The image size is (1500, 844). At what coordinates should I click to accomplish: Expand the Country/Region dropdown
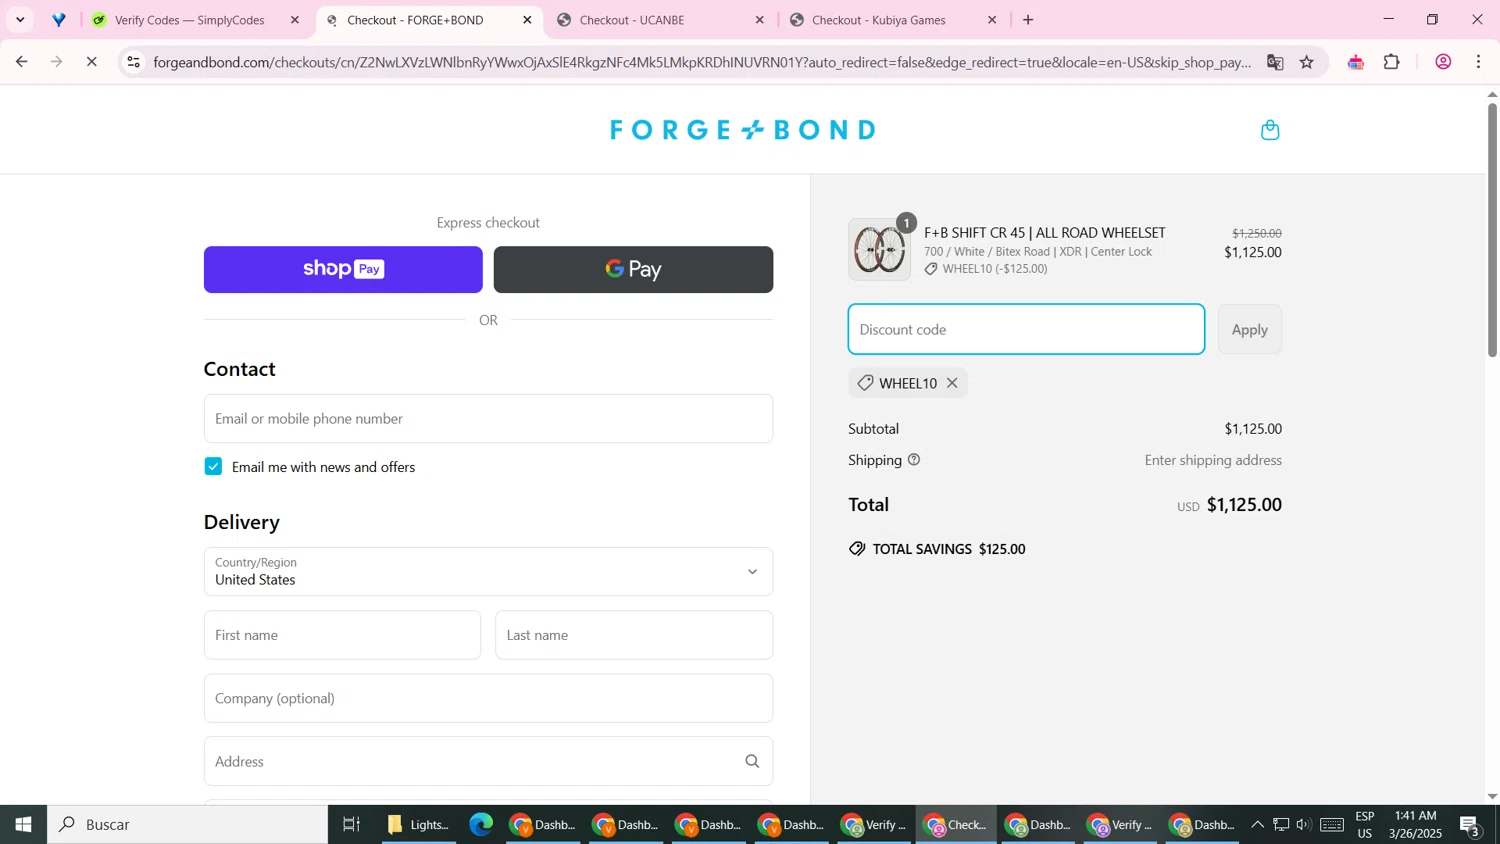(488, 572)
